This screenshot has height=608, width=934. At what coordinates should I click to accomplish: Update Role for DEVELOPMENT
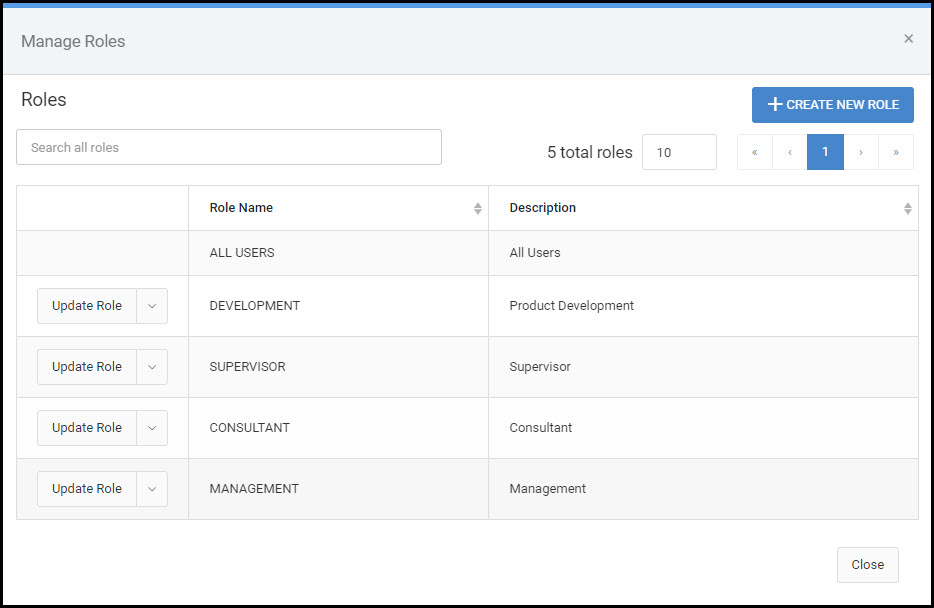tap(87, 306)
